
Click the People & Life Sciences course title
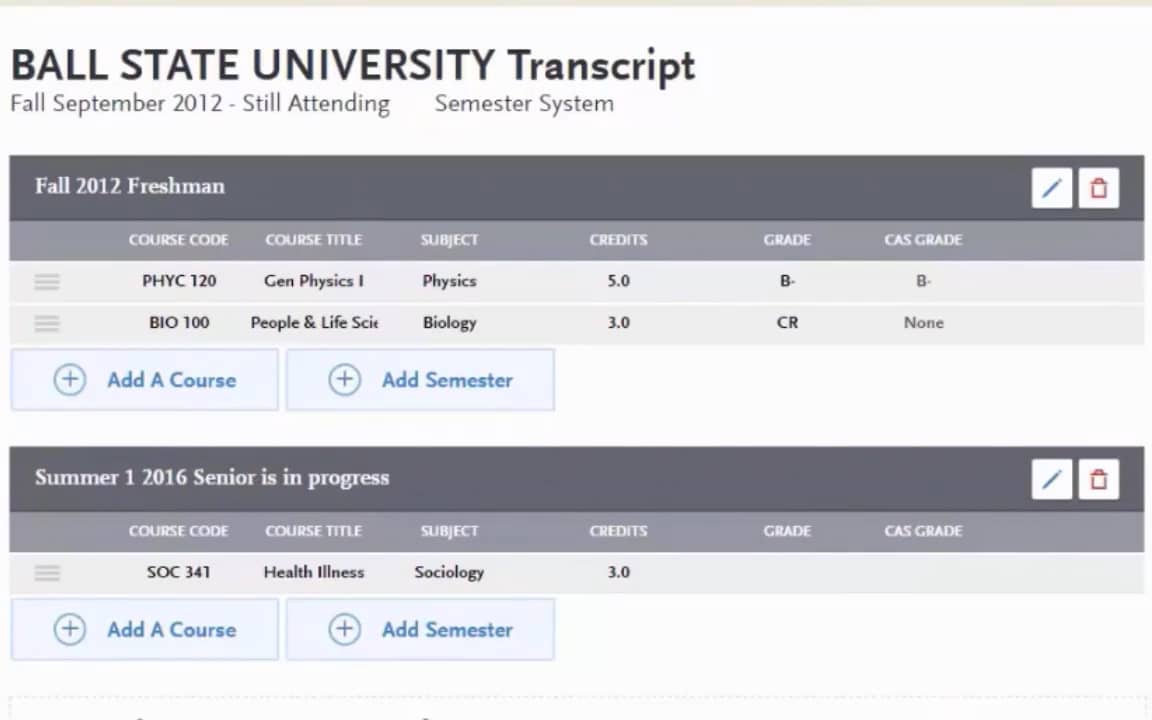314,323
